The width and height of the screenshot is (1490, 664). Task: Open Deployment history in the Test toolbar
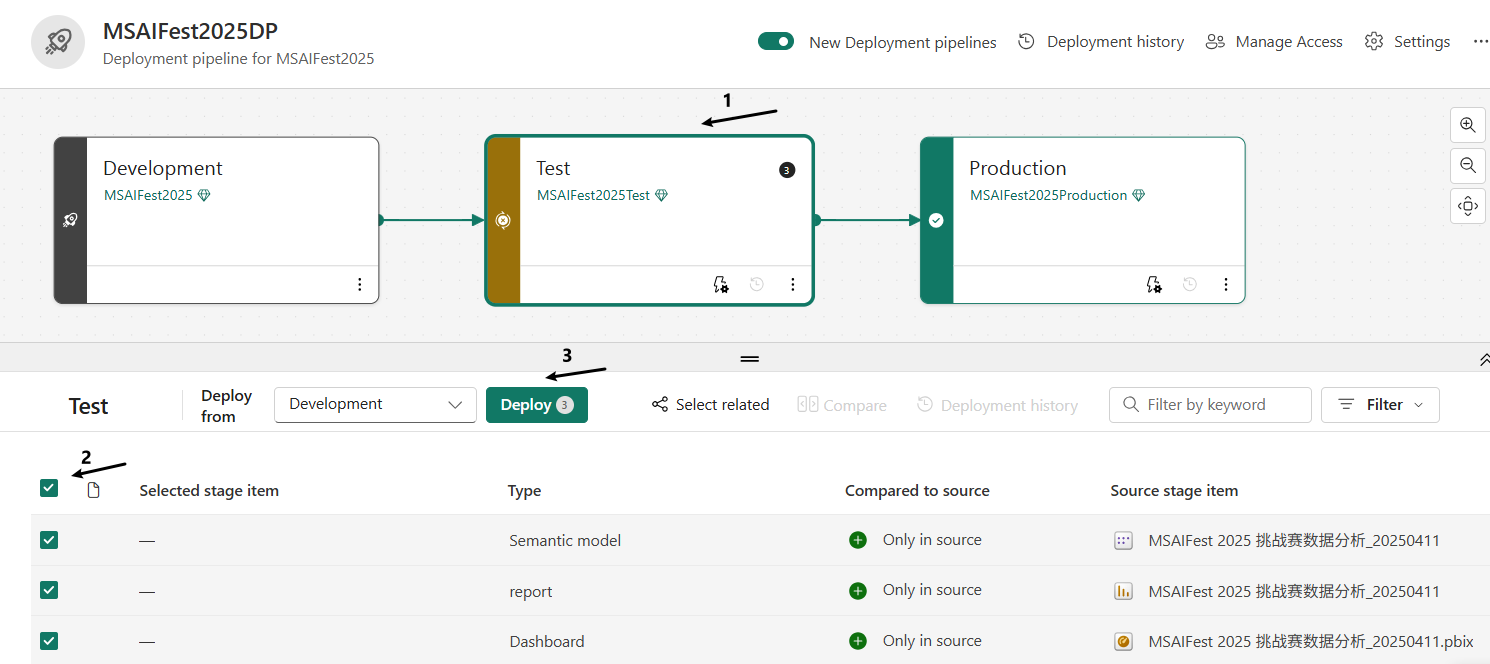tap(997, 405)
